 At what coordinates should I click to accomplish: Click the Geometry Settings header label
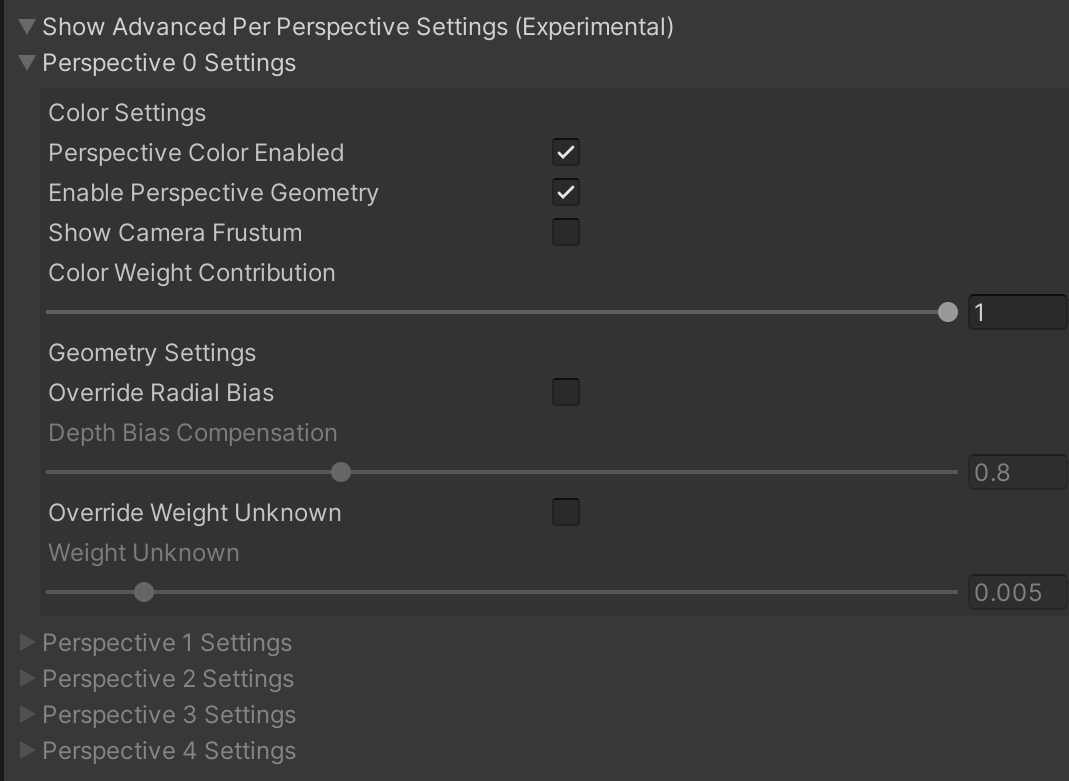tap(152, 353)
